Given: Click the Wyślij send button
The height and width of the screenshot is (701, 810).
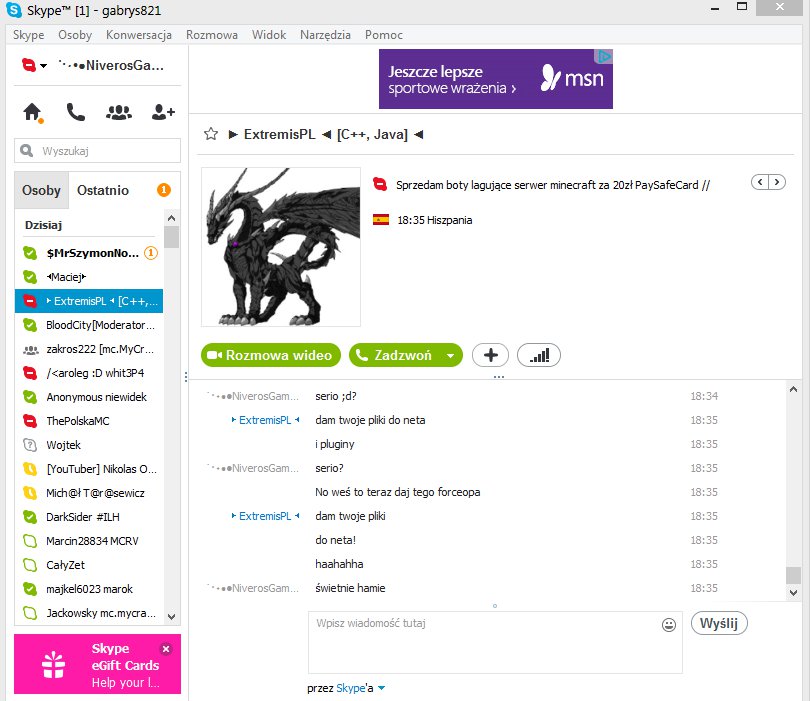Looking at the screenshot, I should (719, 624).
